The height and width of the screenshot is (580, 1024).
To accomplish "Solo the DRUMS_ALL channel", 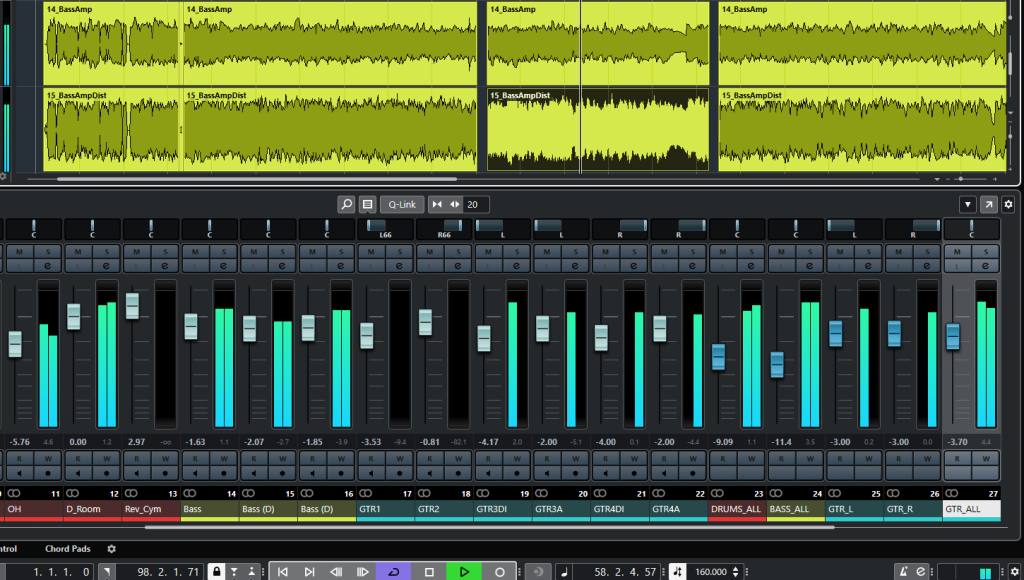I will pyautogui.click(x=750, y=252).
